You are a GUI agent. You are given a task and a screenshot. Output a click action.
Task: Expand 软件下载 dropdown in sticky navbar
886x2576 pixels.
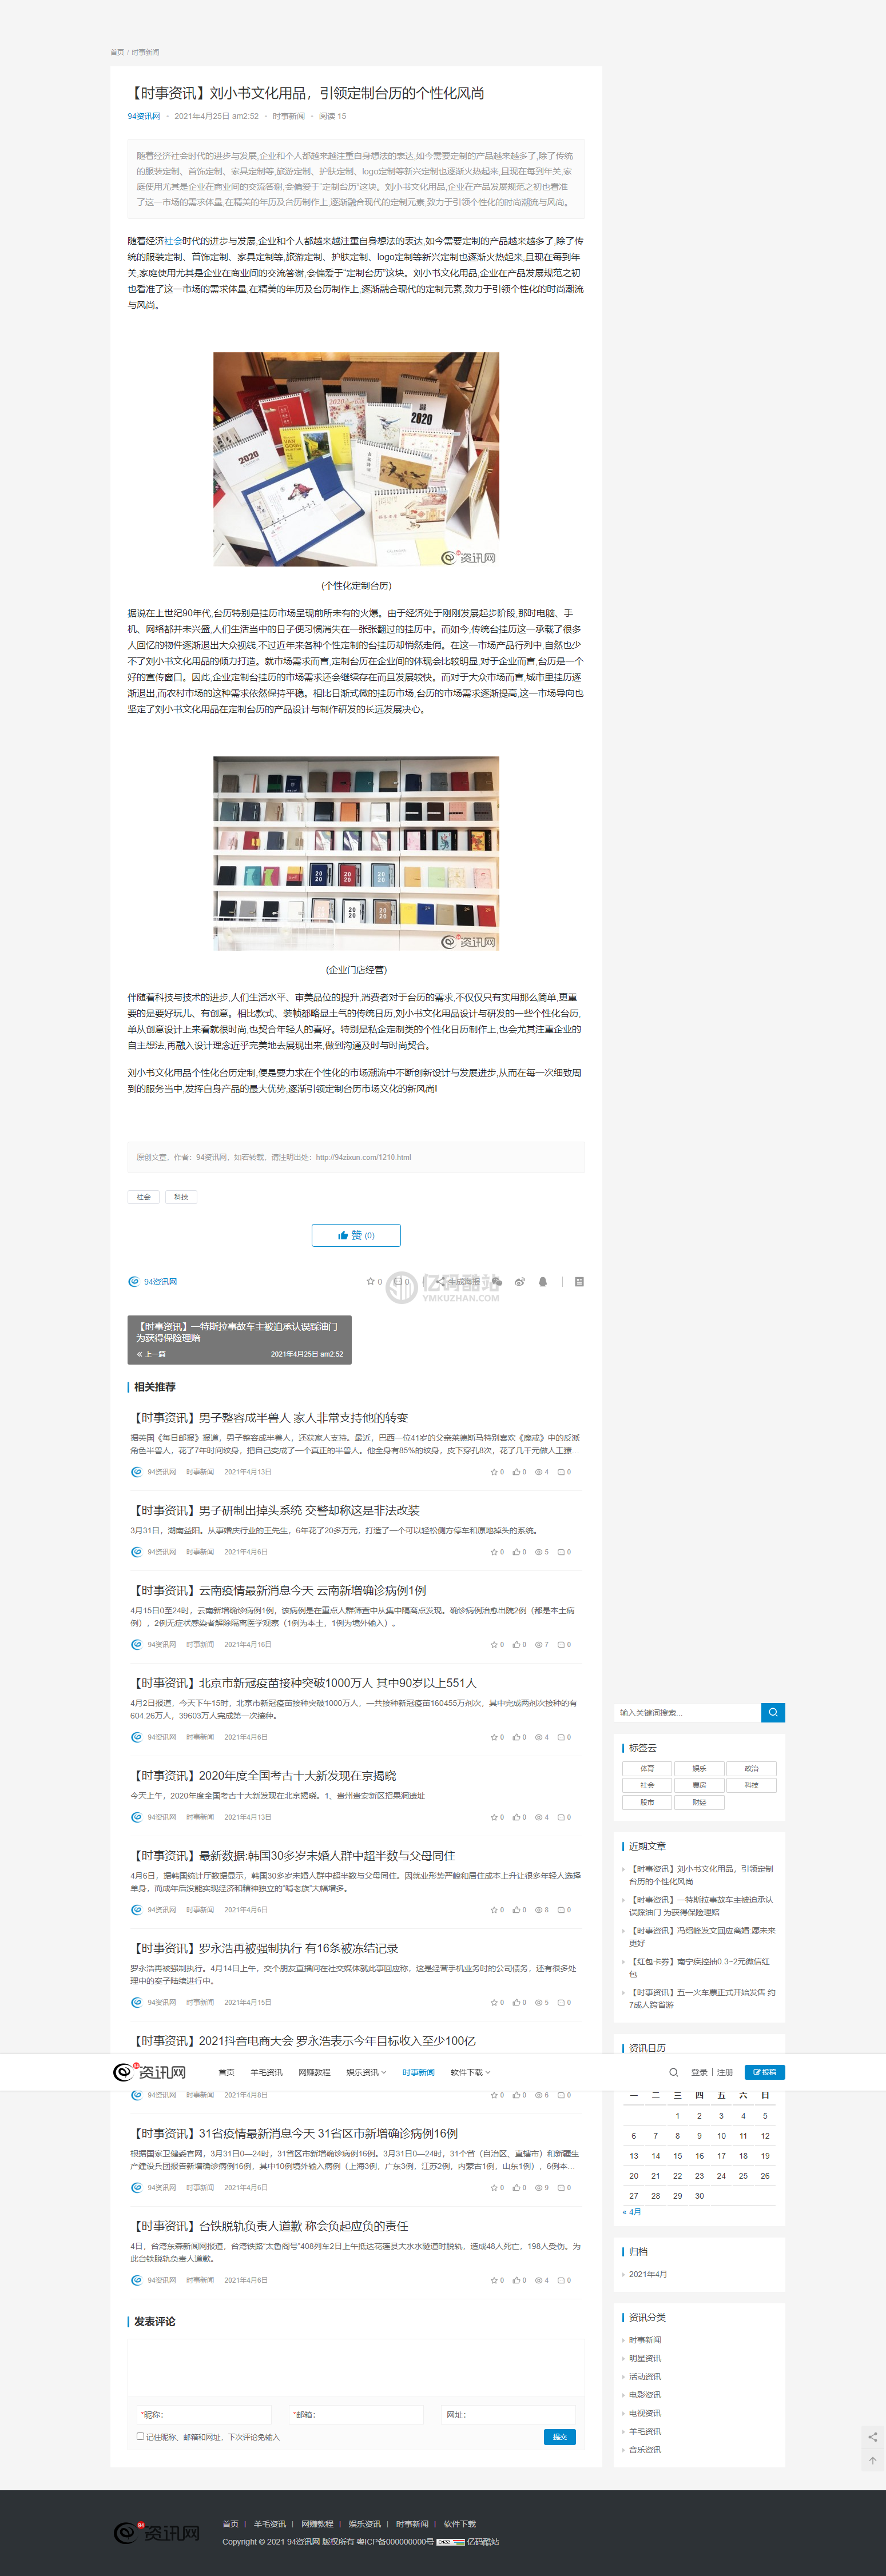click(470, 2072)
